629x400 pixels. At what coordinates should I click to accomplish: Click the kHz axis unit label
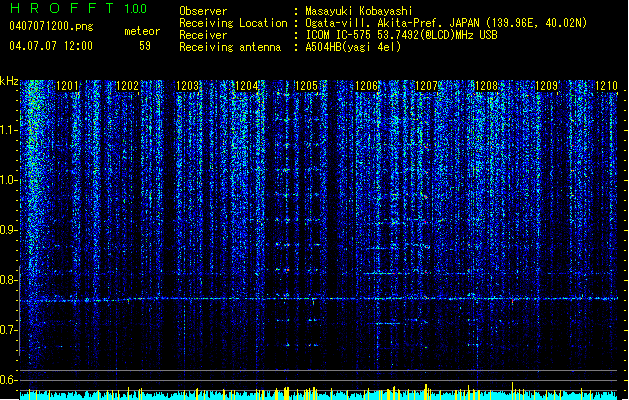[x=9, y=81]
